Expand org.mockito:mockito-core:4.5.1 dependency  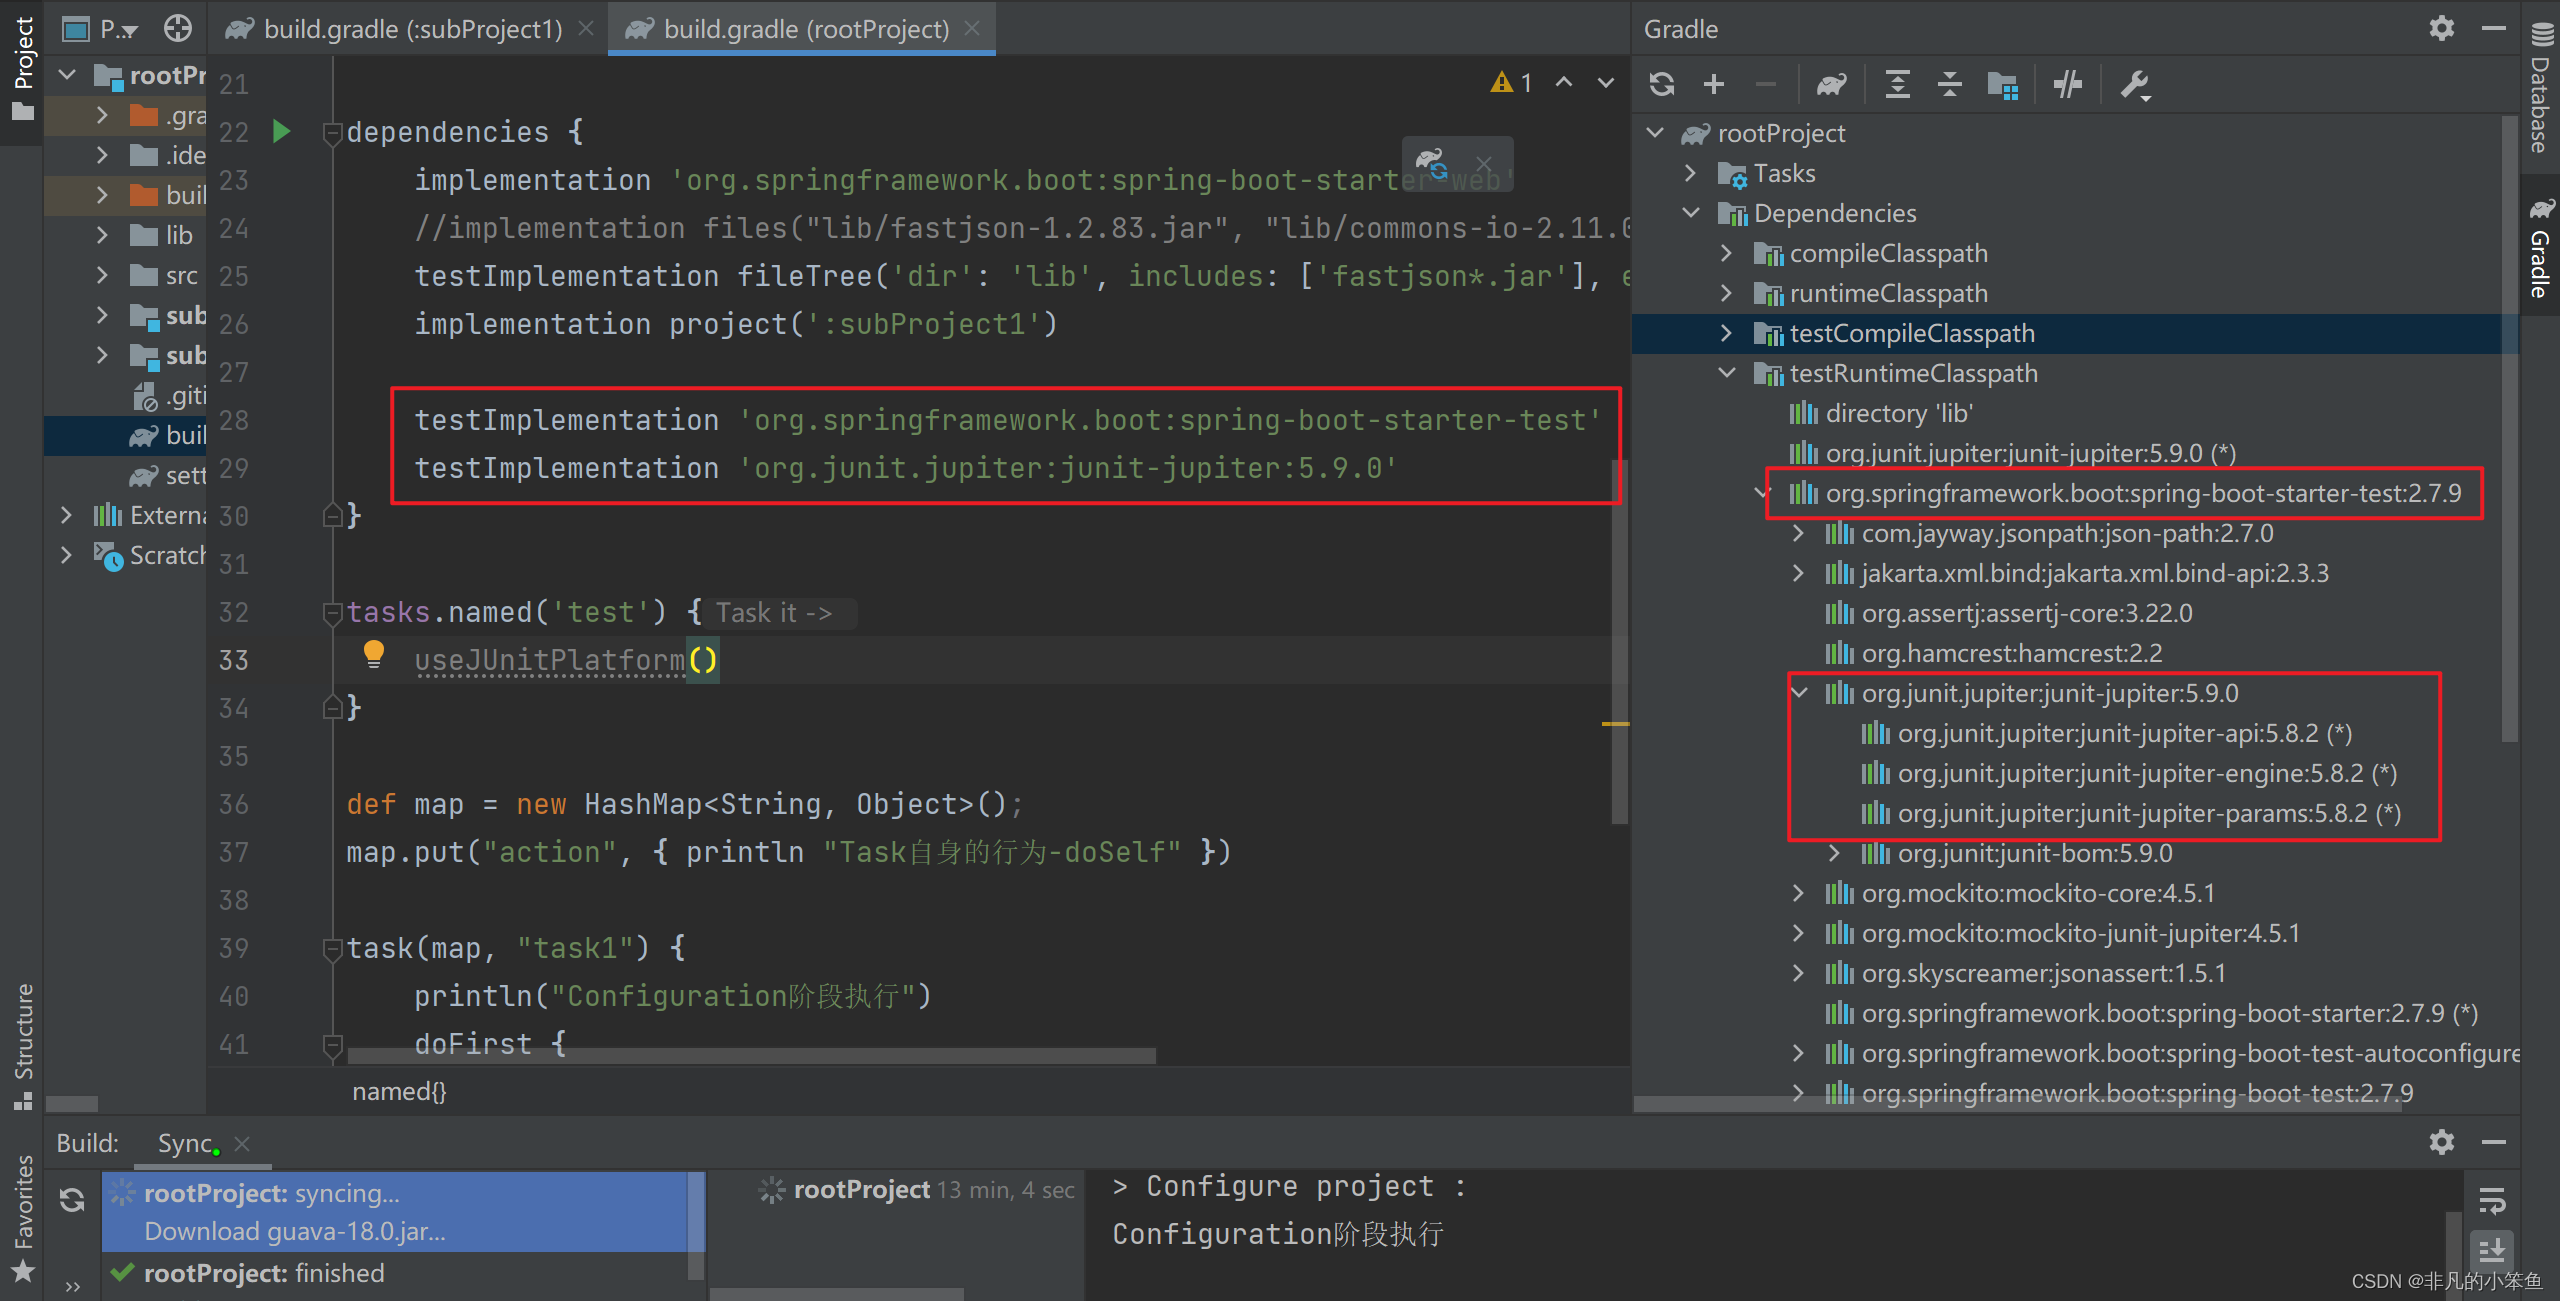(x=1799, y=893)
